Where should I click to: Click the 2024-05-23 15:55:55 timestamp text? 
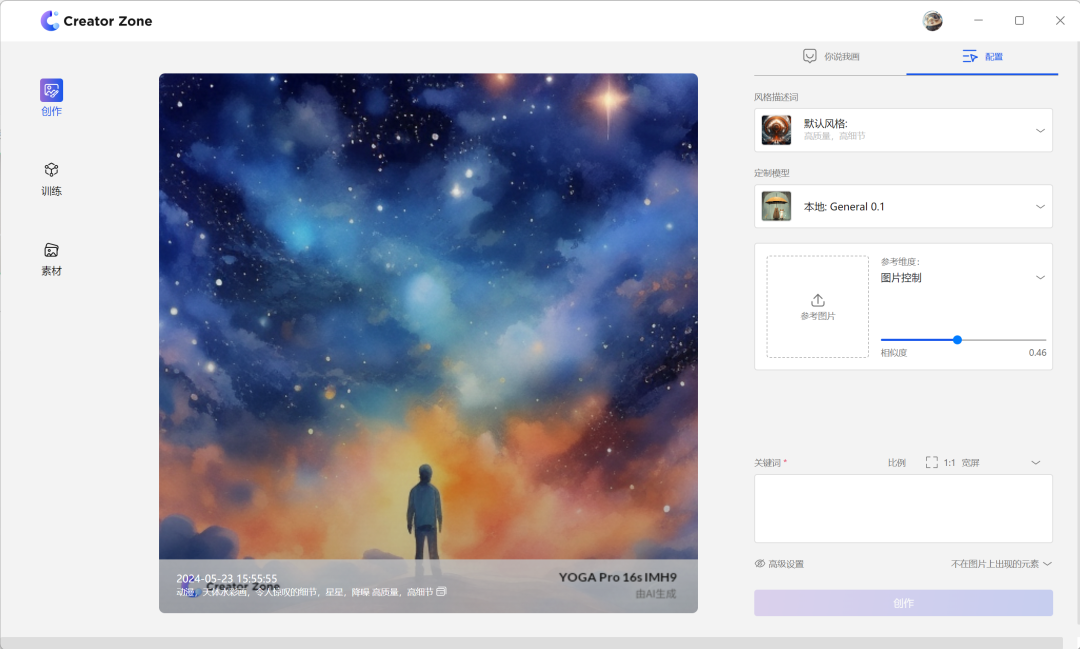[x=227, y=578]
